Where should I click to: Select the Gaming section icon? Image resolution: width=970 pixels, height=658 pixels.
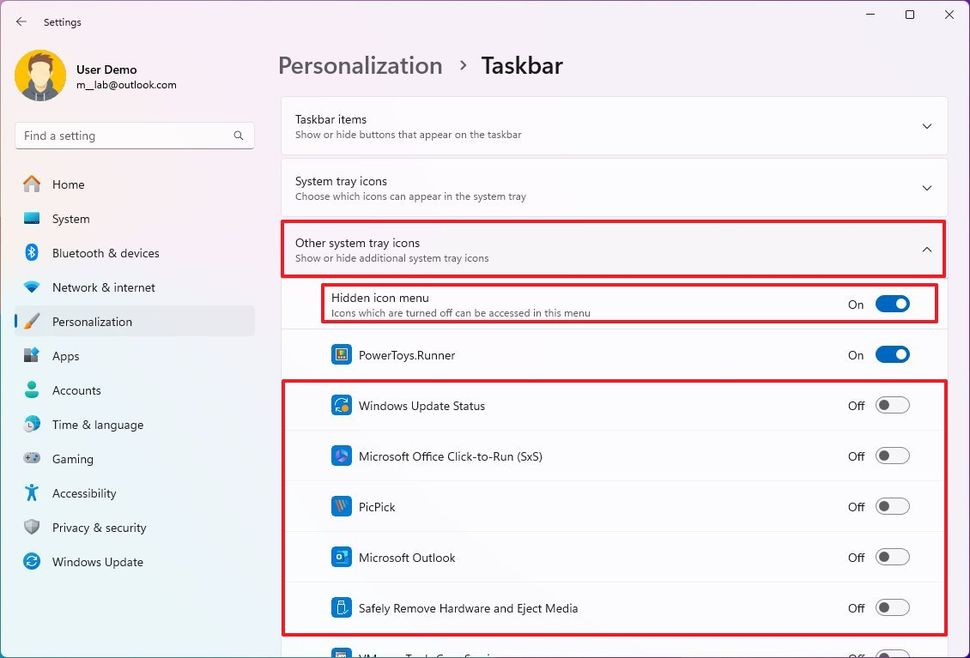pos(31,459)
